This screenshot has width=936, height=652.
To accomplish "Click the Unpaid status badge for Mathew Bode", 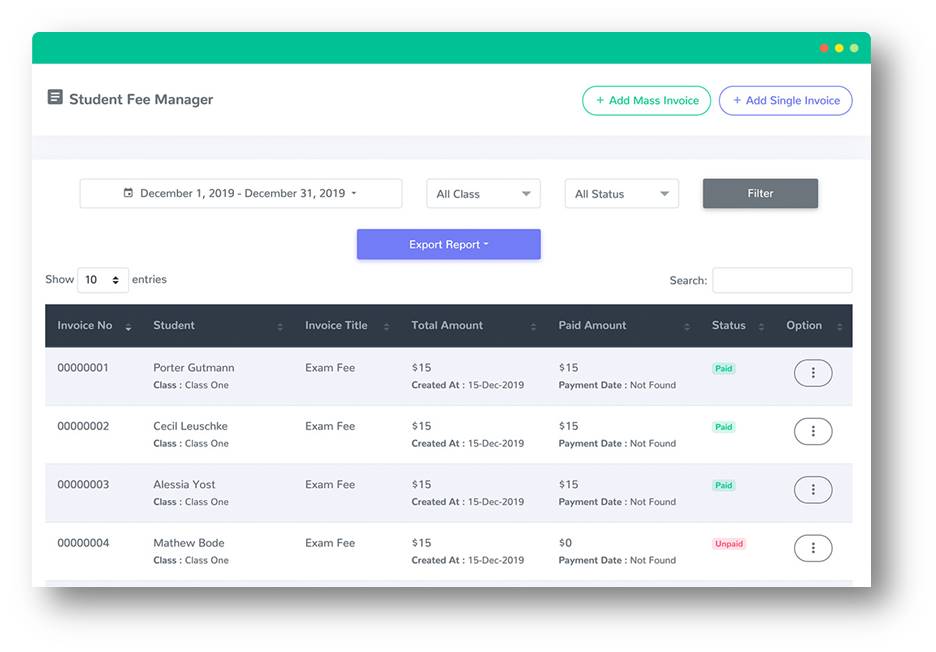I will (728, 544).
